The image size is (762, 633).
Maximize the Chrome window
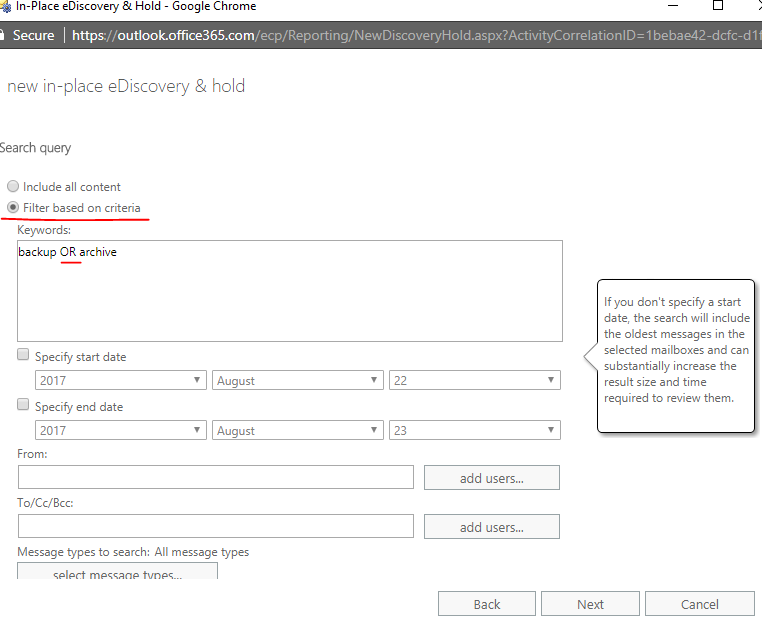point(717,6)
